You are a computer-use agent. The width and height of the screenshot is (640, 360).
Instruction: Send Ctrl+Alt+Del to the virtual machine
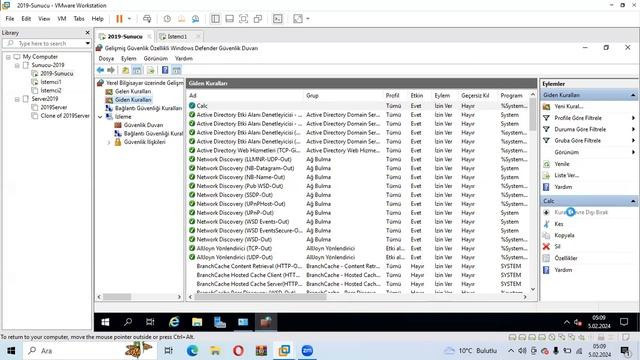tap(147, 19)
